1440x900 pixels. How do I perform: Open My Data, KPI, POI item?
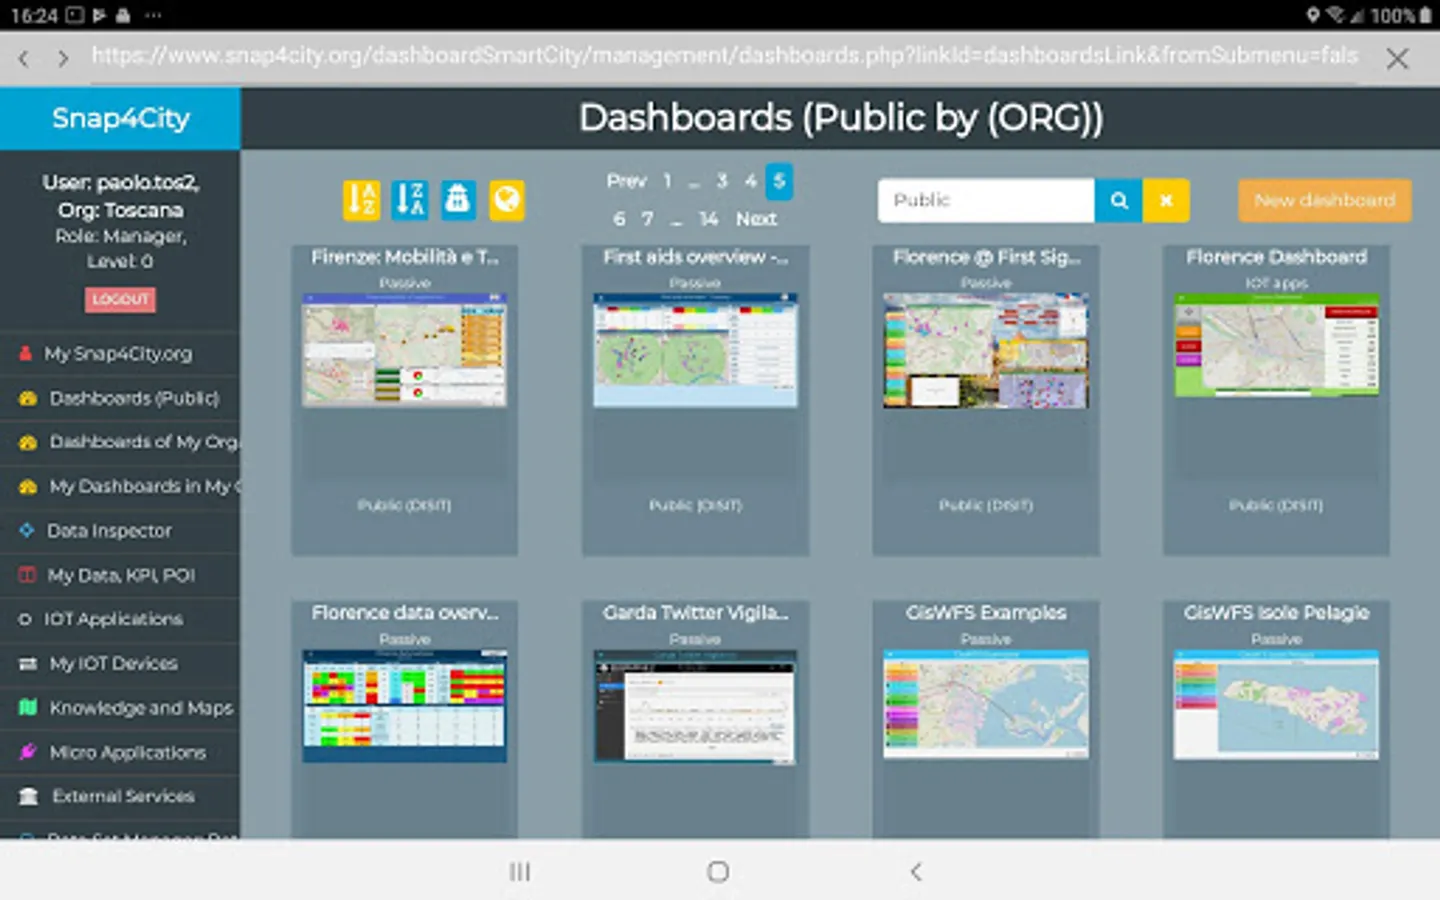click(x=120, y=575)
